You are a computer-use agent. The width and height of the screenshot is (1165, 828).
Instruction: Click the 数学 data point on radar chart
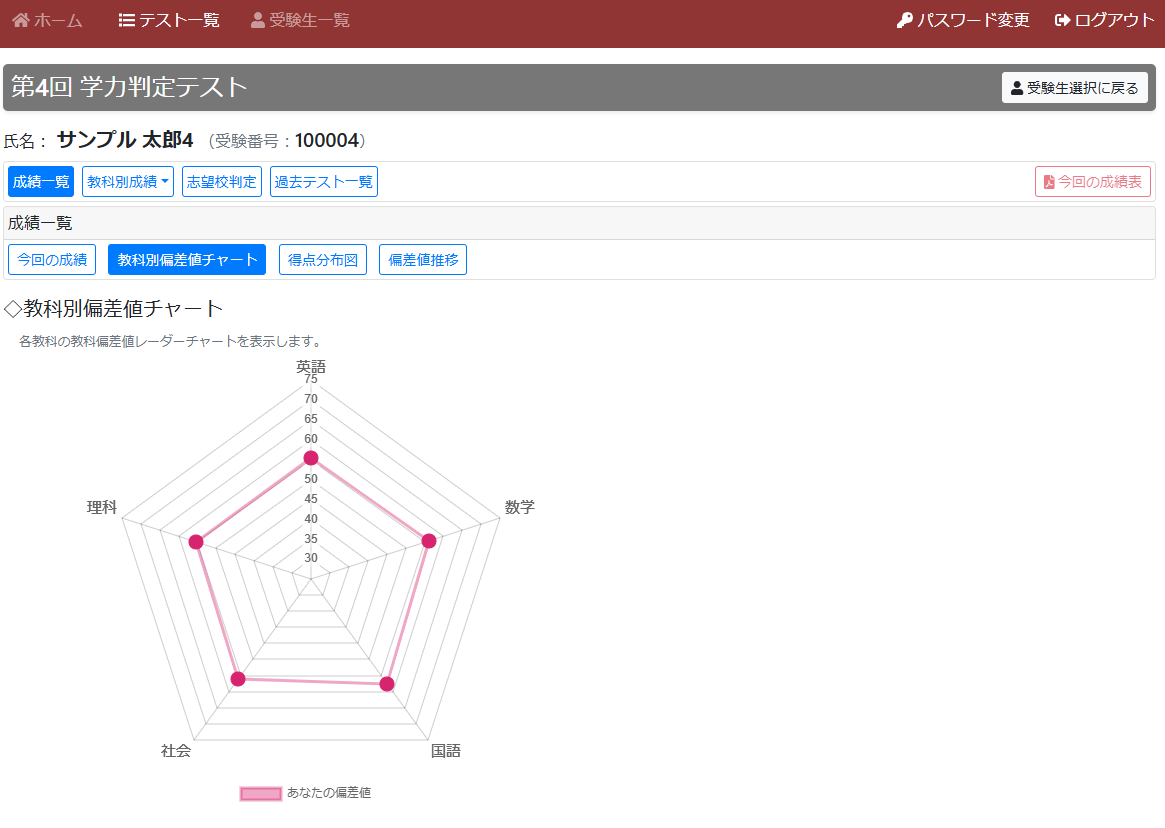tap(429, 541)
